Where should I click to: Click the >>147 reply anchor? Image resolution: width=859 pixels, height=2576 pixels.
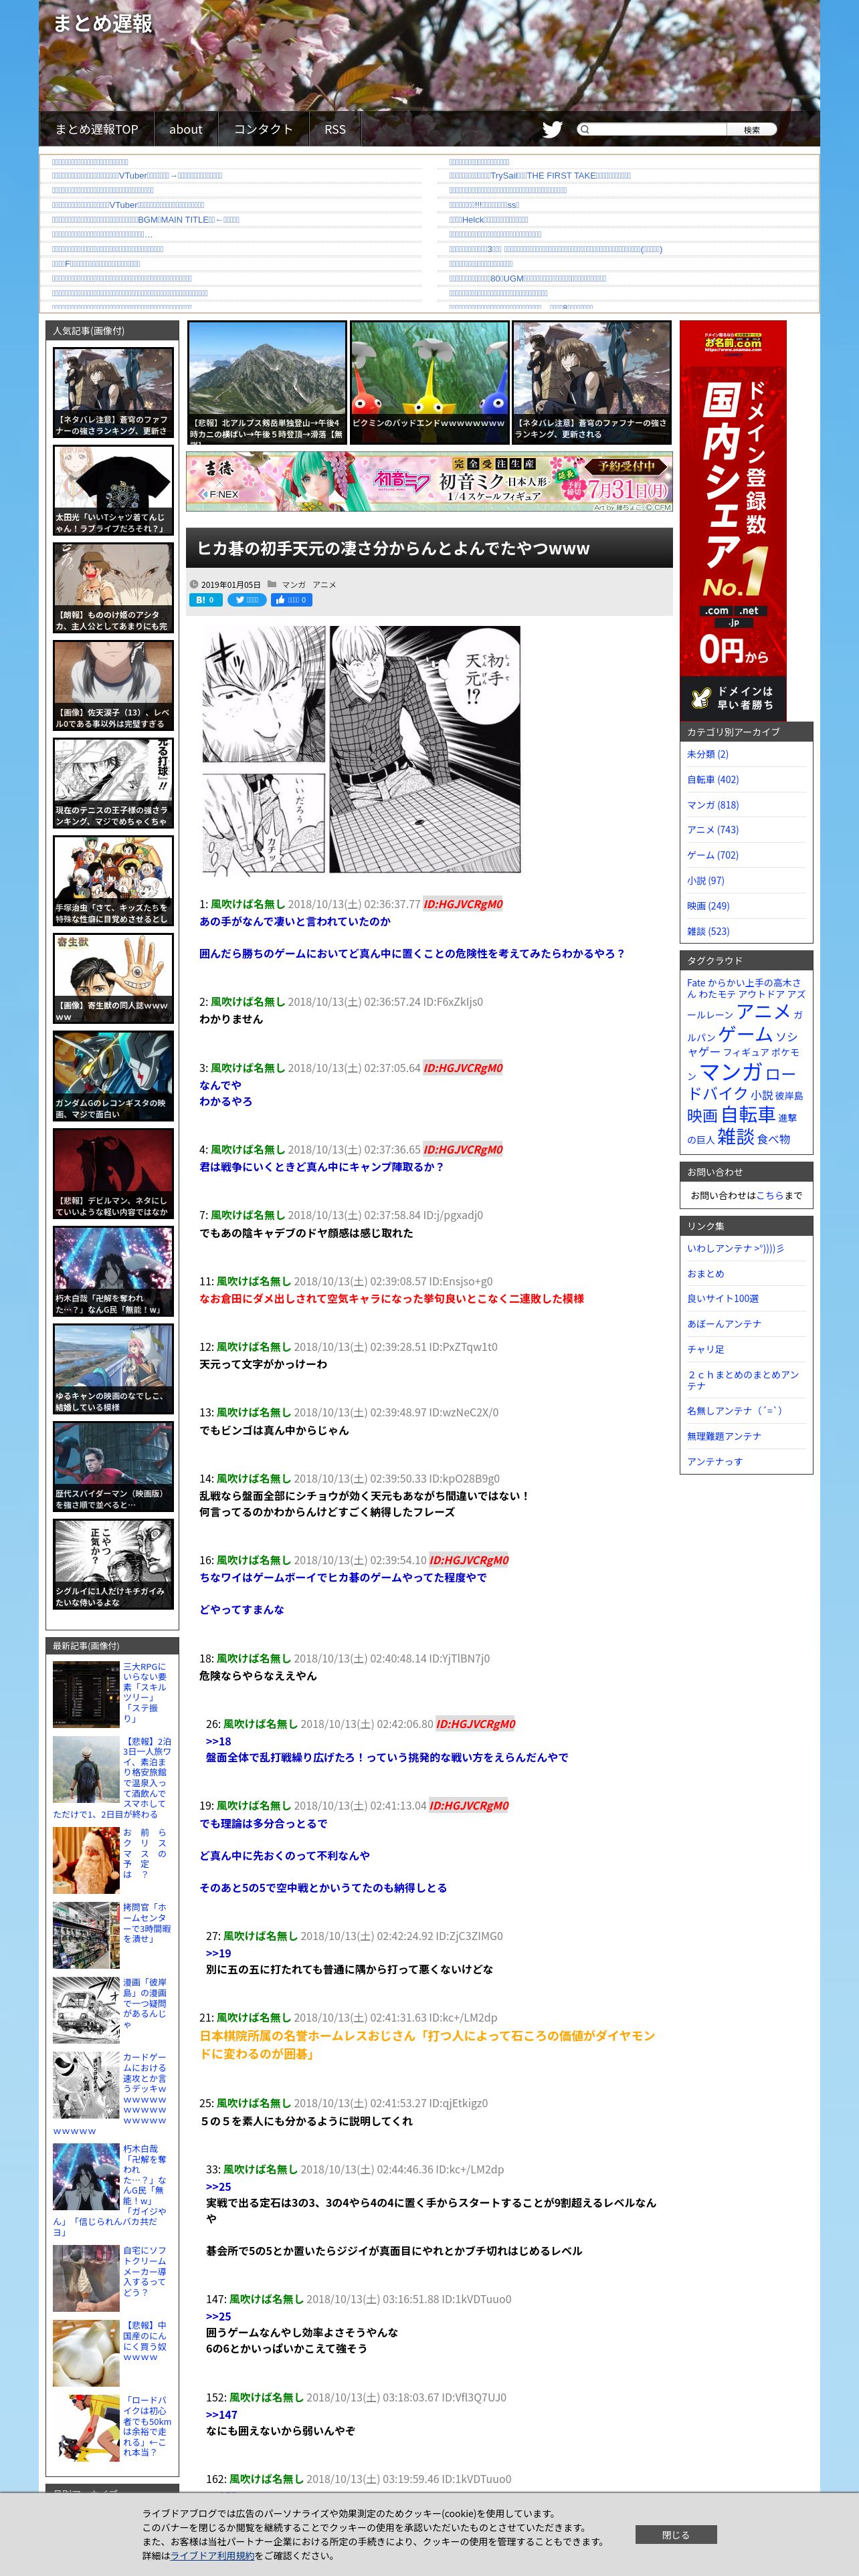pos(221,2414)
